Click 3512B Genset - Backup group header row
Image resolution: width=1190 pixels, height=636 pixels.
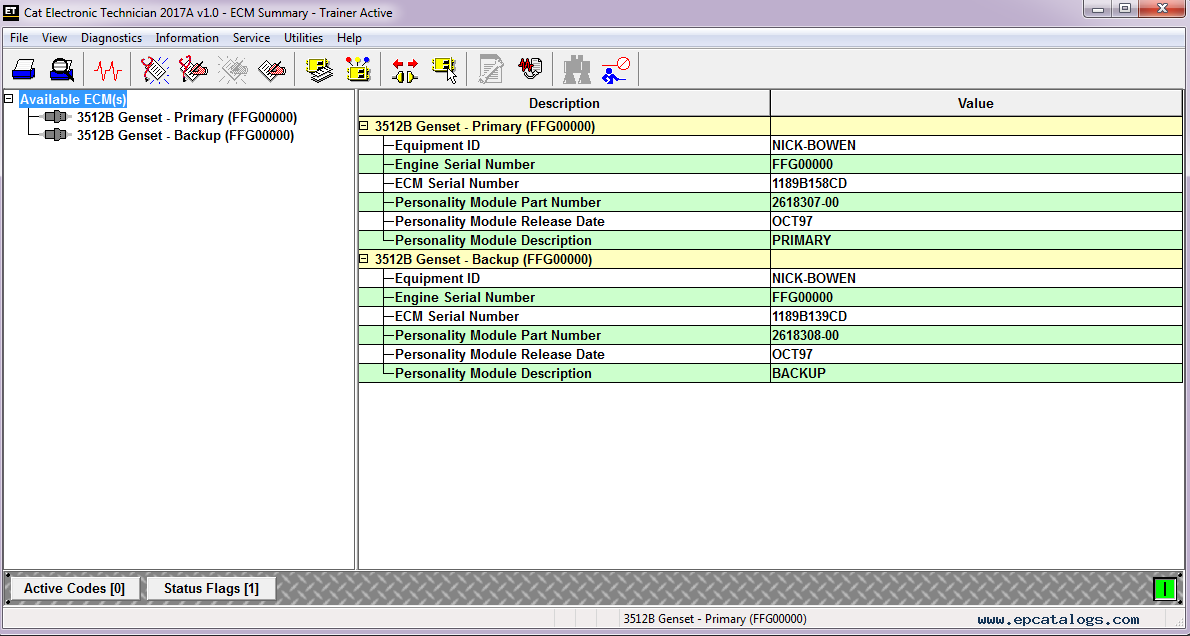click(x=770, y=260)
